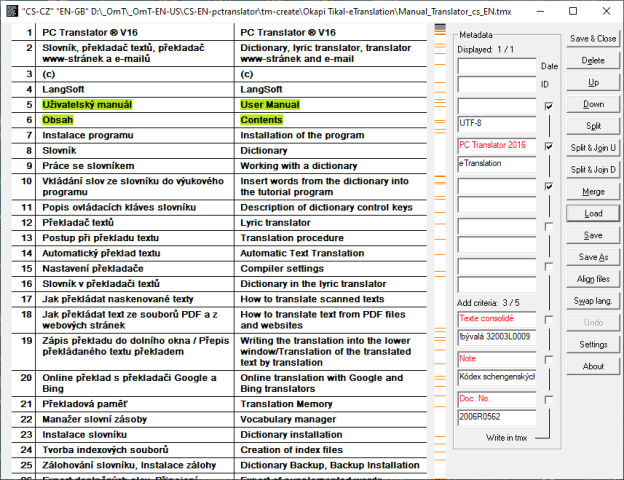Click the Kódex schengenských field
The height and width of the screenshot is (480, 624).
tap(497, 377)
